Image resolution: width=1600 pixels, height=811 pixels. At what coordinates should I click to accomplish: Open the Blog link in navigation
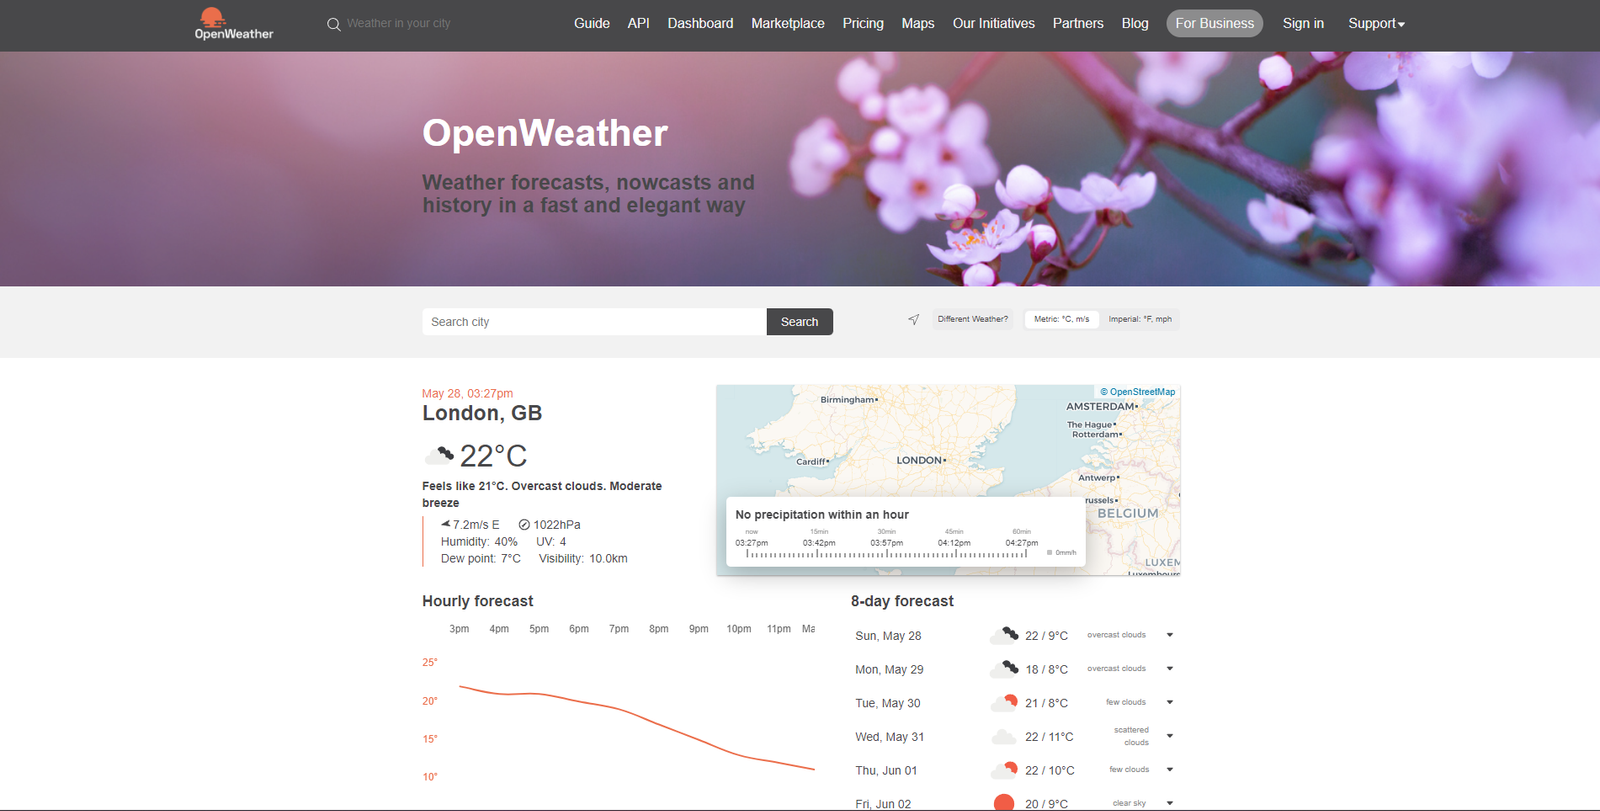click(x=1135, y=24)
